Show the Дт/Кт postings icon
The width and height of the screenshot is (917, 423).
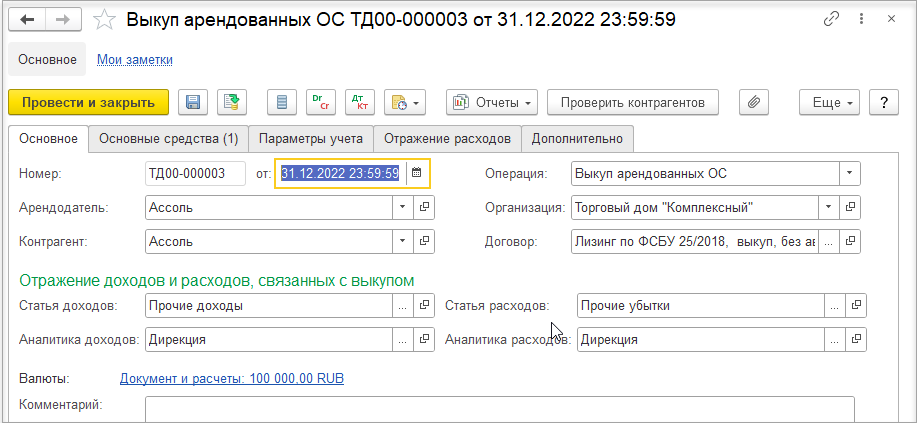pos(360,102)
